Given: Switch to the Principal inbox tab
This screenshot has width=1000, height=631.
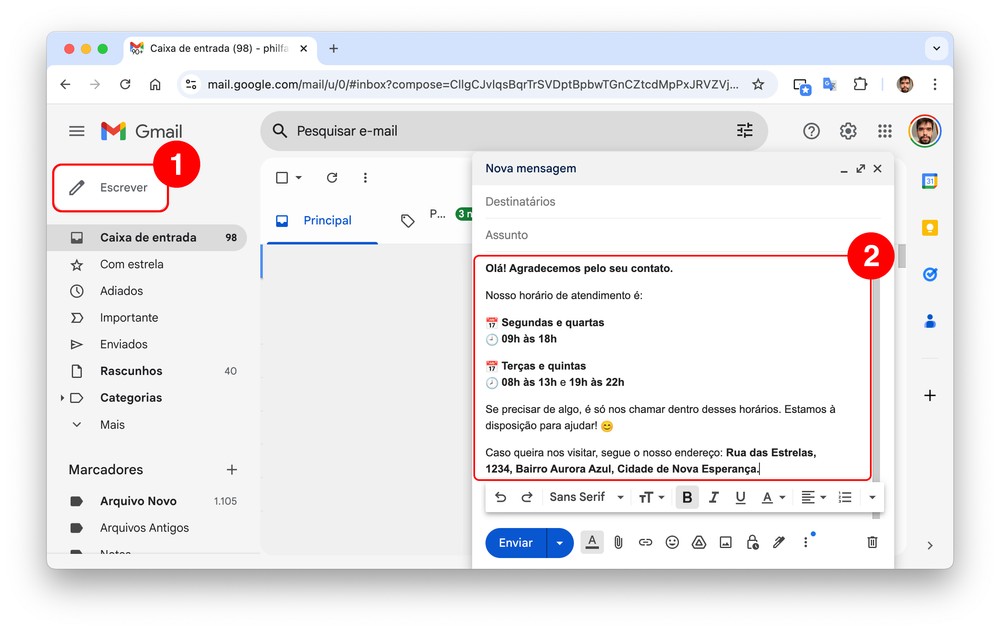Looking at the screenshot, I should [x=327, y=220].
